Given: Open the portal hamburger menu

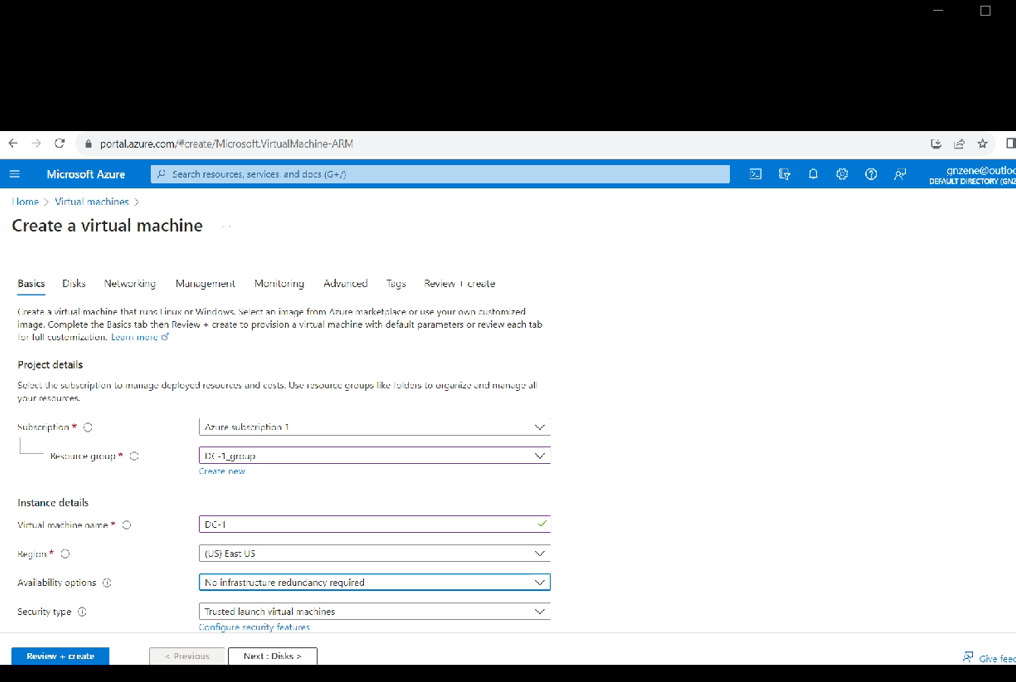Looking at the screenshot, I should pyautogui.click(x=14, y=174).
